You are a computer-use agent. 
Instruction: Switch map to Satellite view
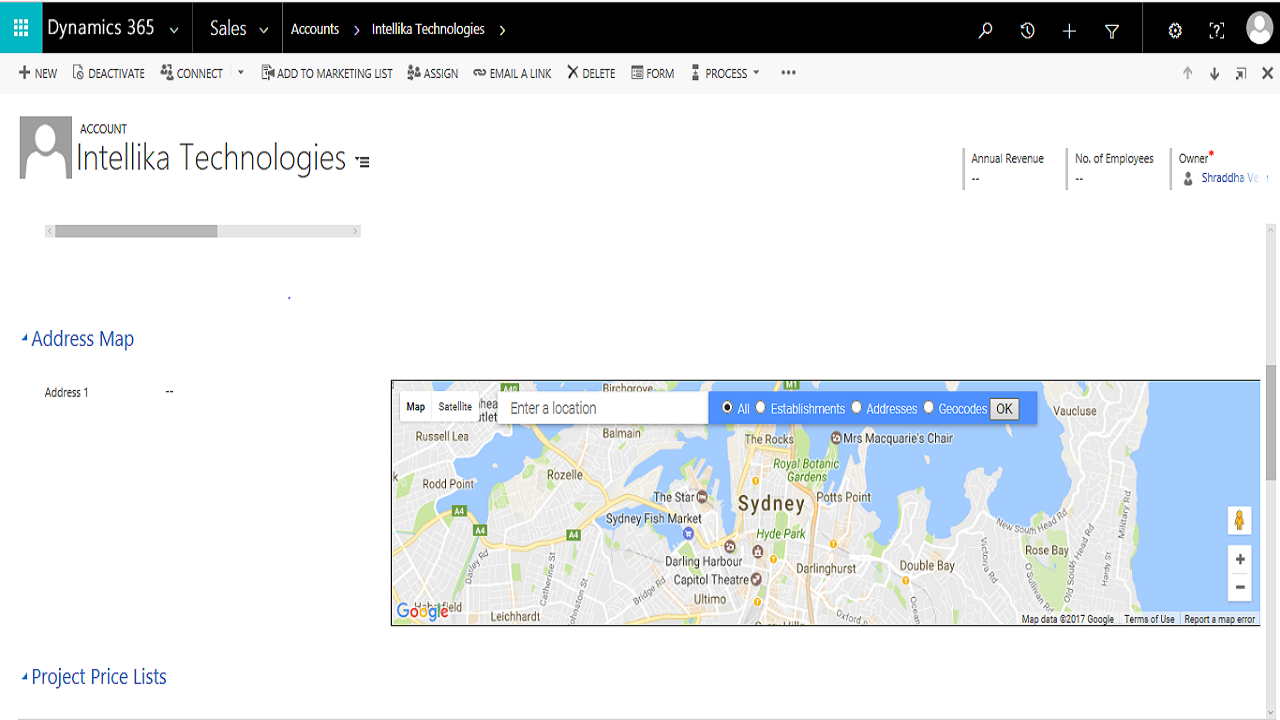pyautogui.click(x=455, y=407)
